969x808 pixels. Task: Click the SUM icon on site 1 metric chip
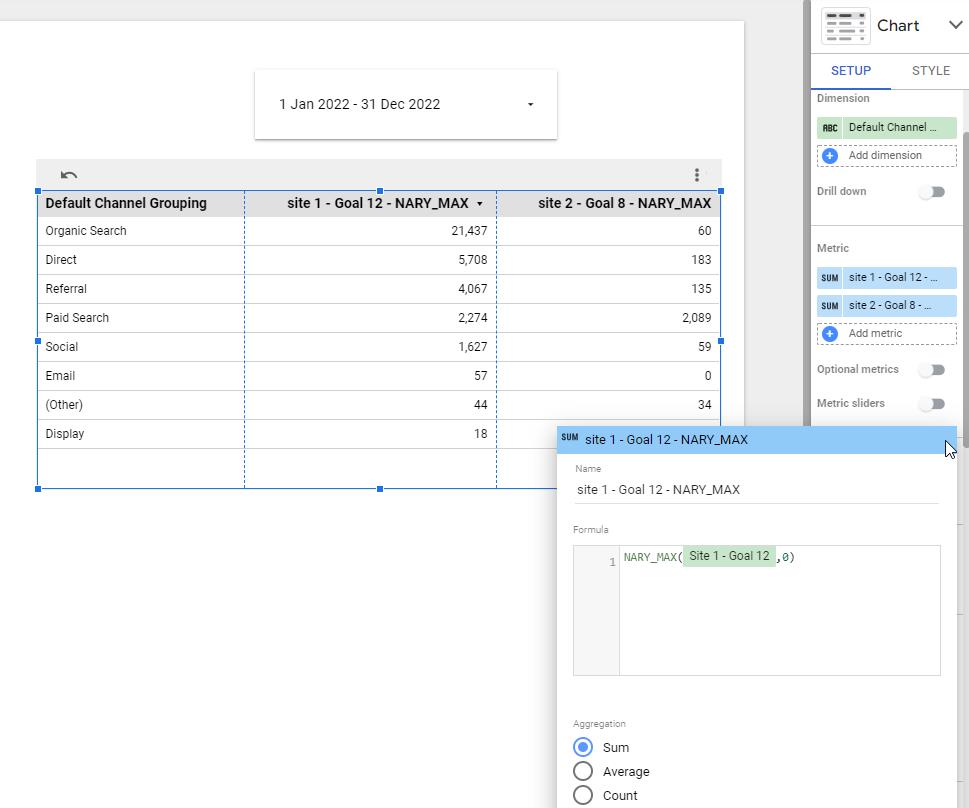[829, 278]
